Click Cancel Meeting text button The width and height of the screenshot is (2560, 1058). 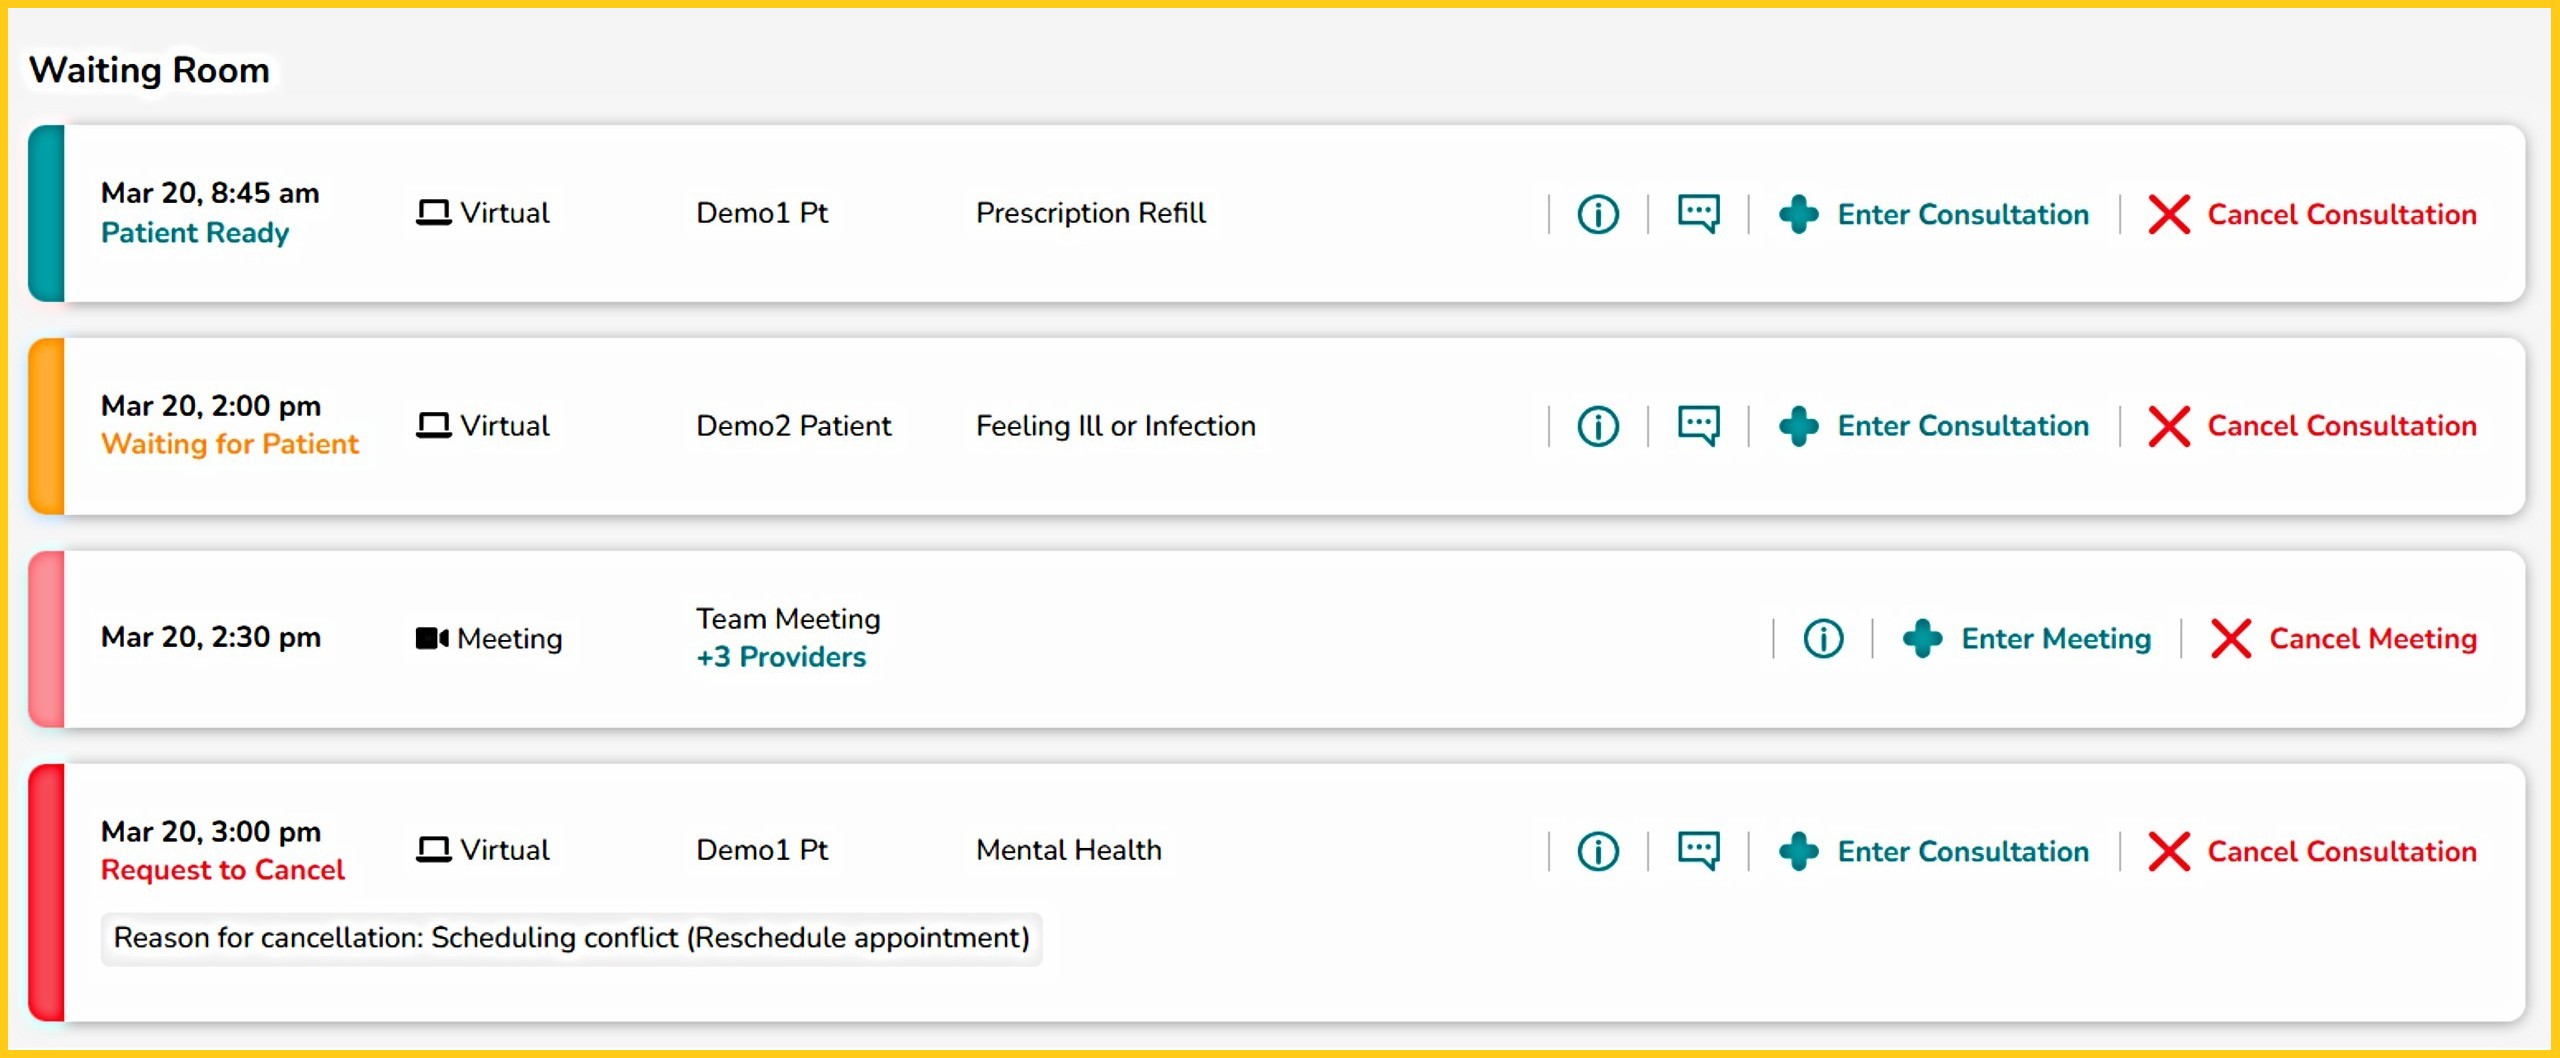(2372, 639)
